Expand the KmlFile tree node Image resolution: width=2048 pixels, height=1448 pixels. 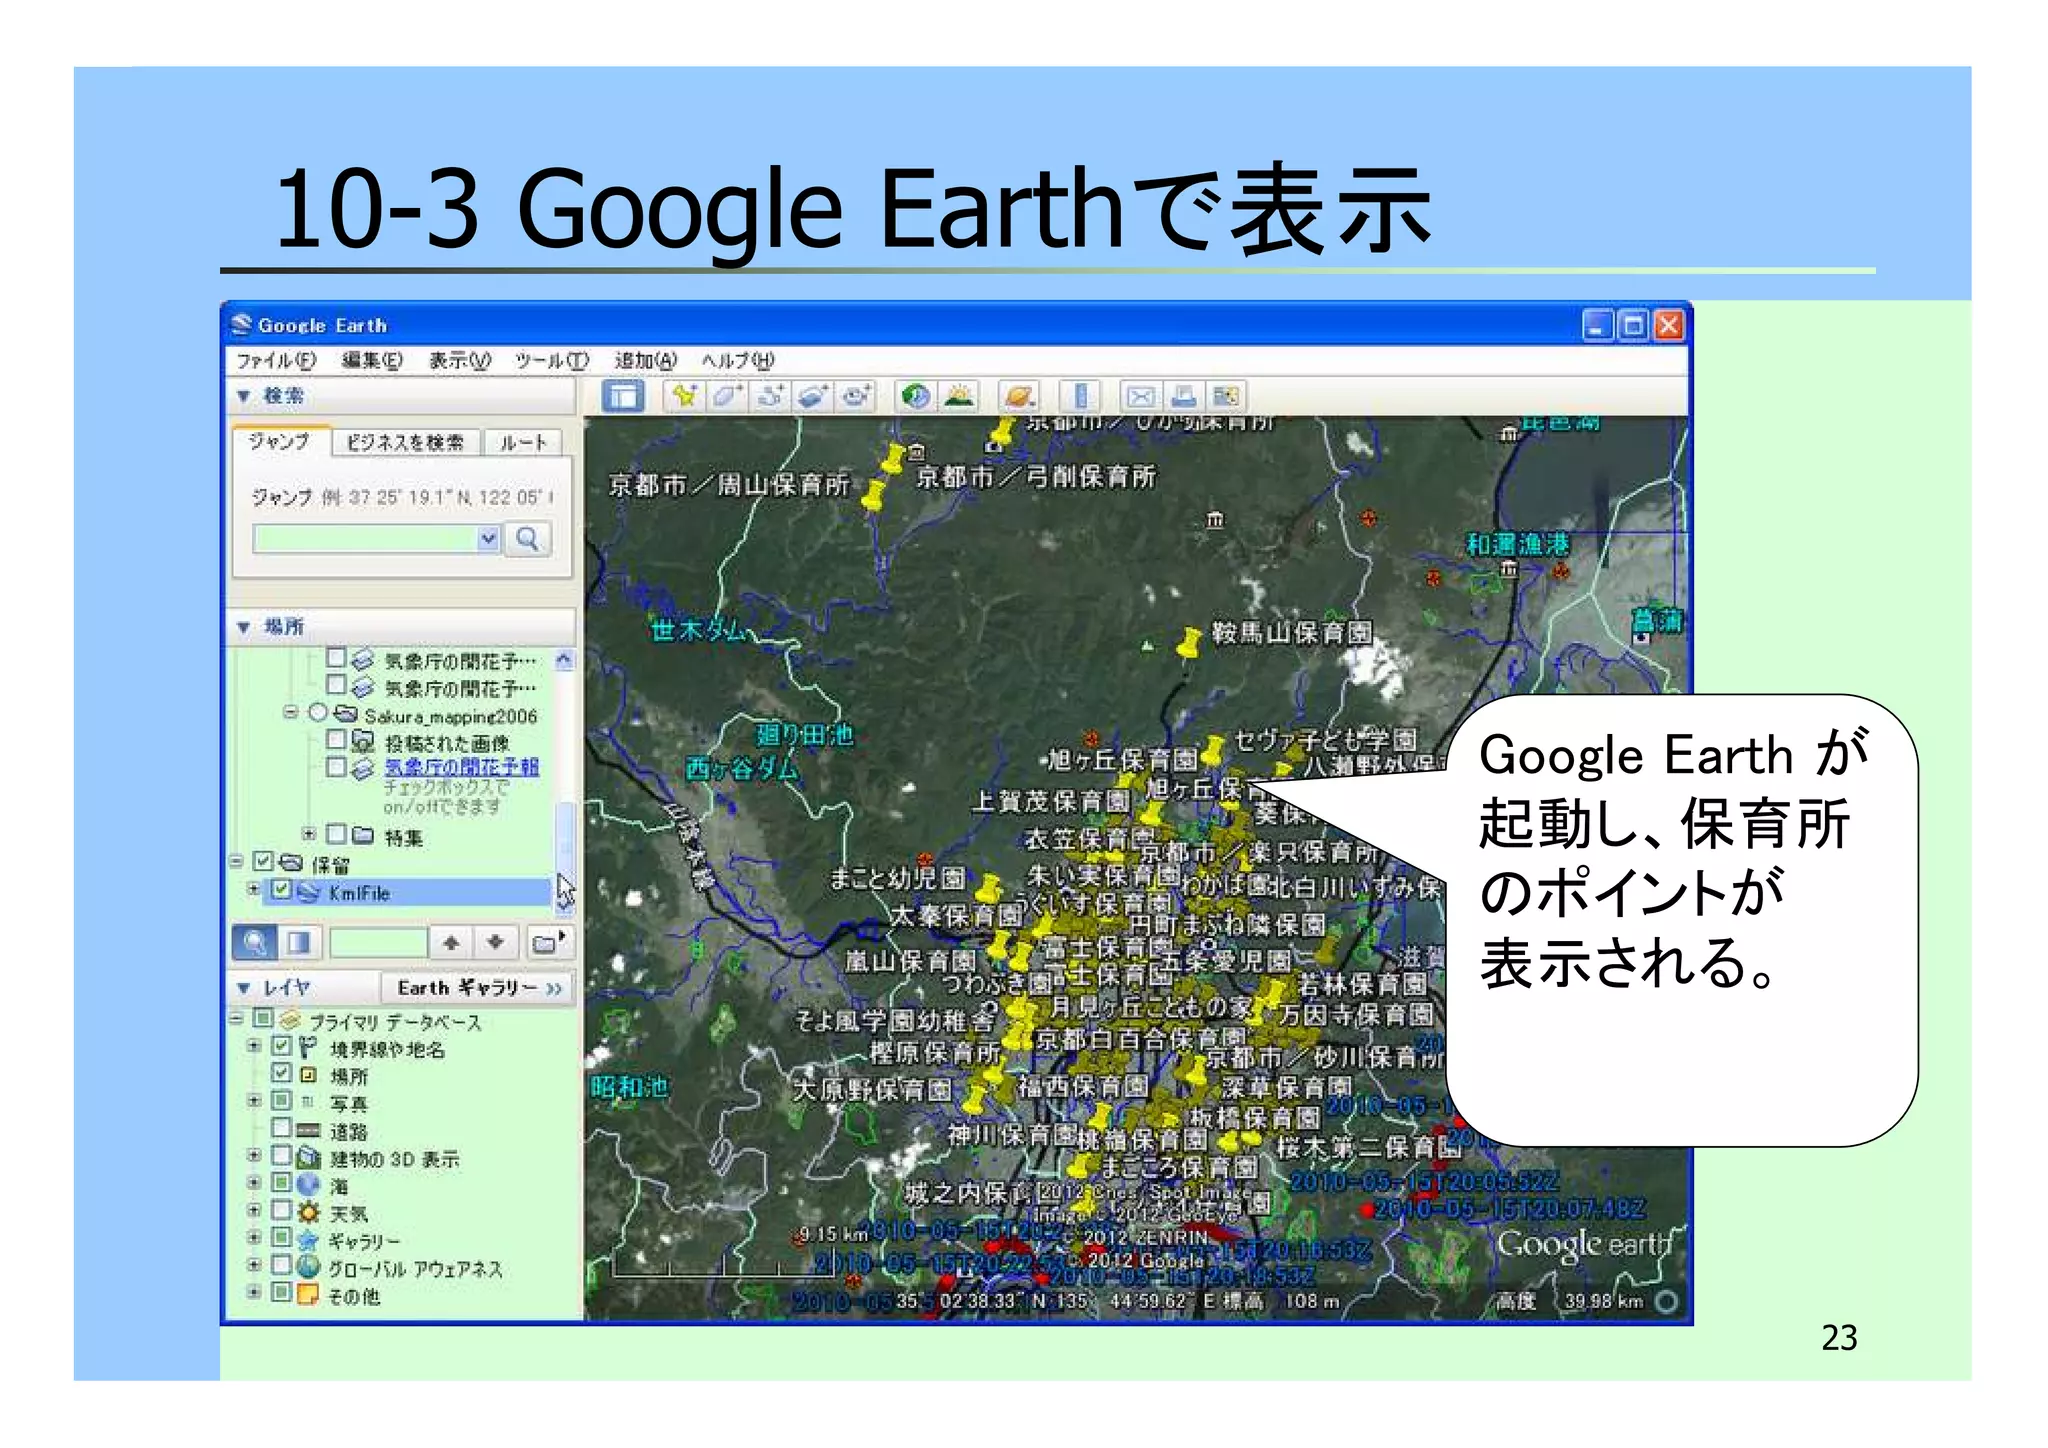click(x=254, y=889)
